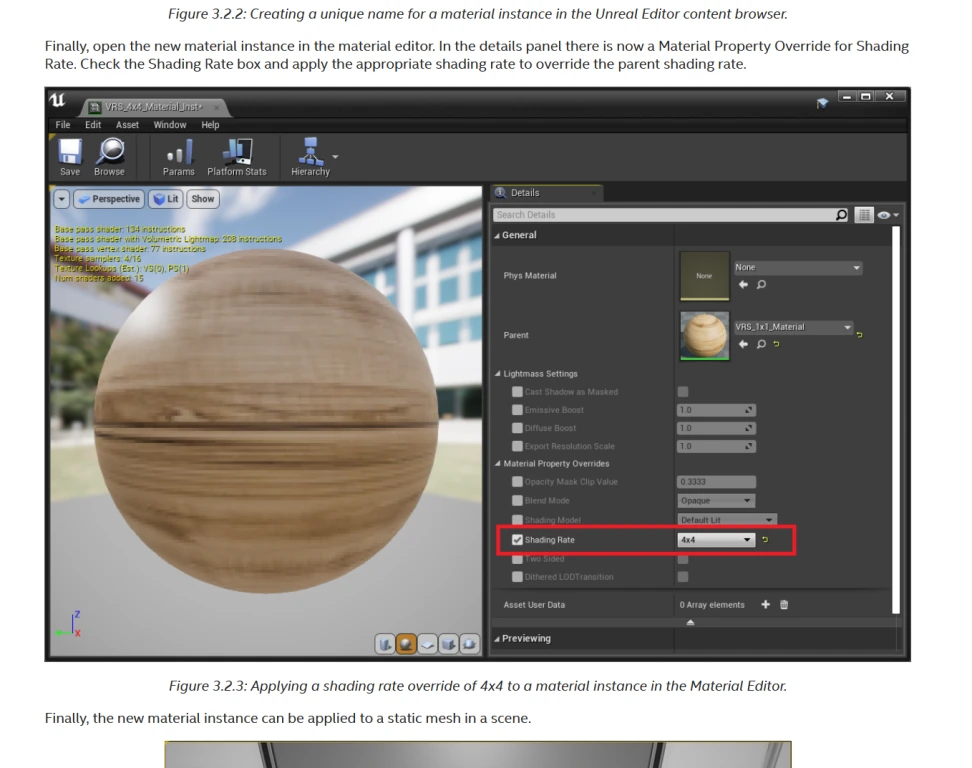Open the Params toolbar button
The image size is (972, 768).
179,152
